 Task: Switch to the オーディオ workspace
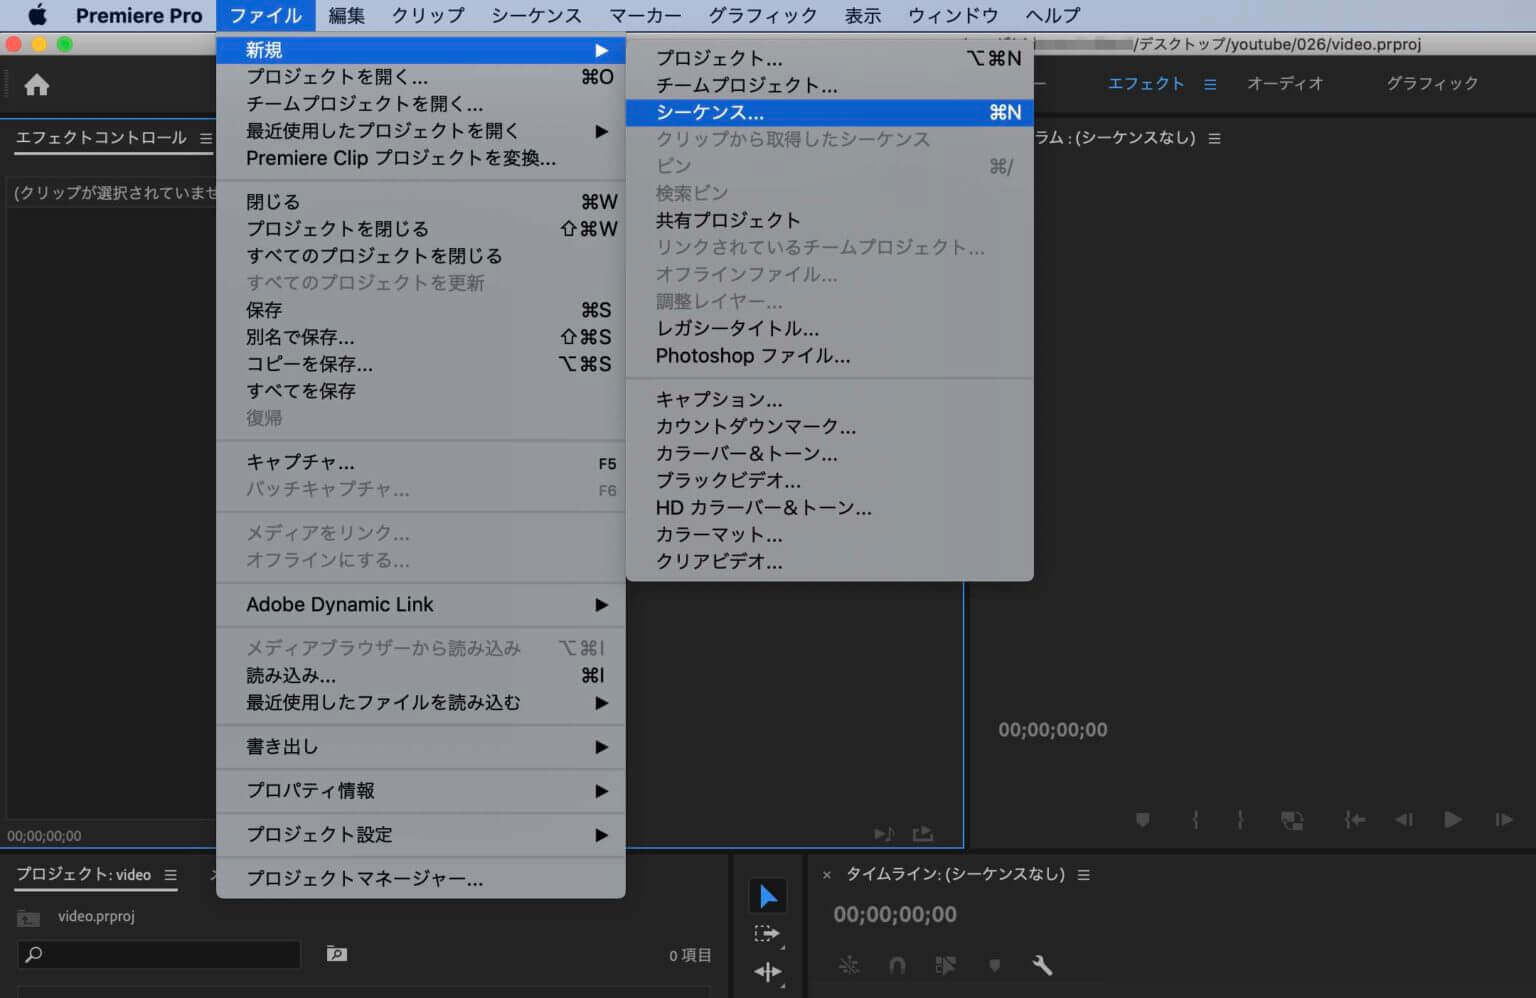(1285, 84)
